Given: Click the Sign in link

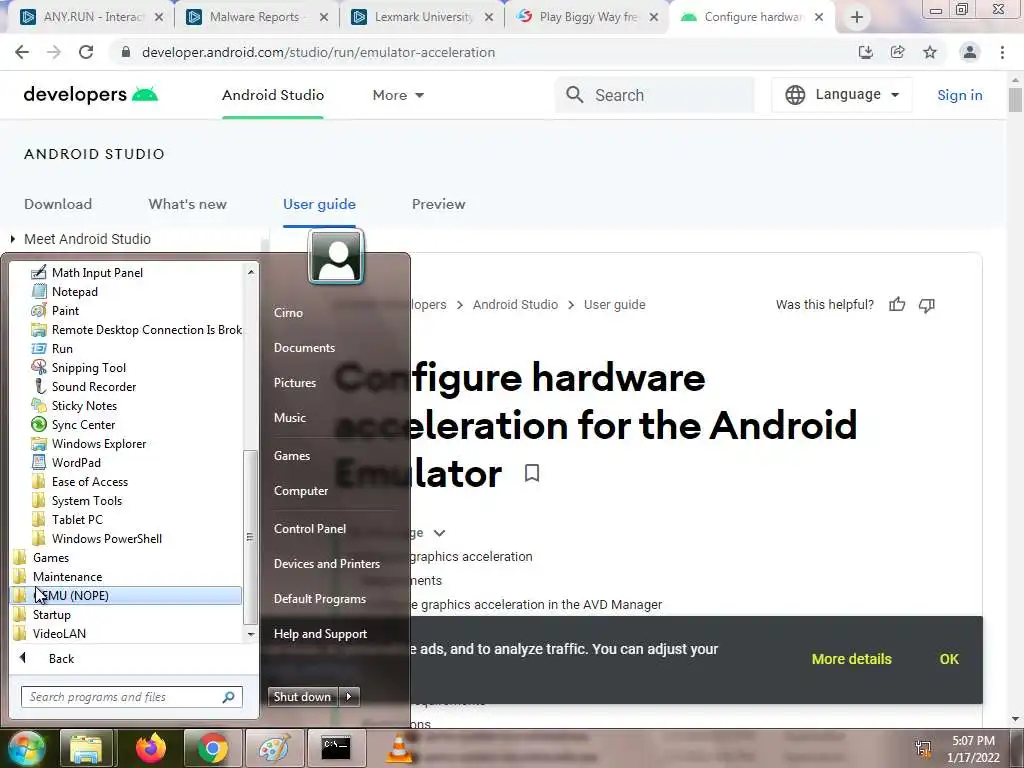Looking at the screenshot, I should [959, 95].
